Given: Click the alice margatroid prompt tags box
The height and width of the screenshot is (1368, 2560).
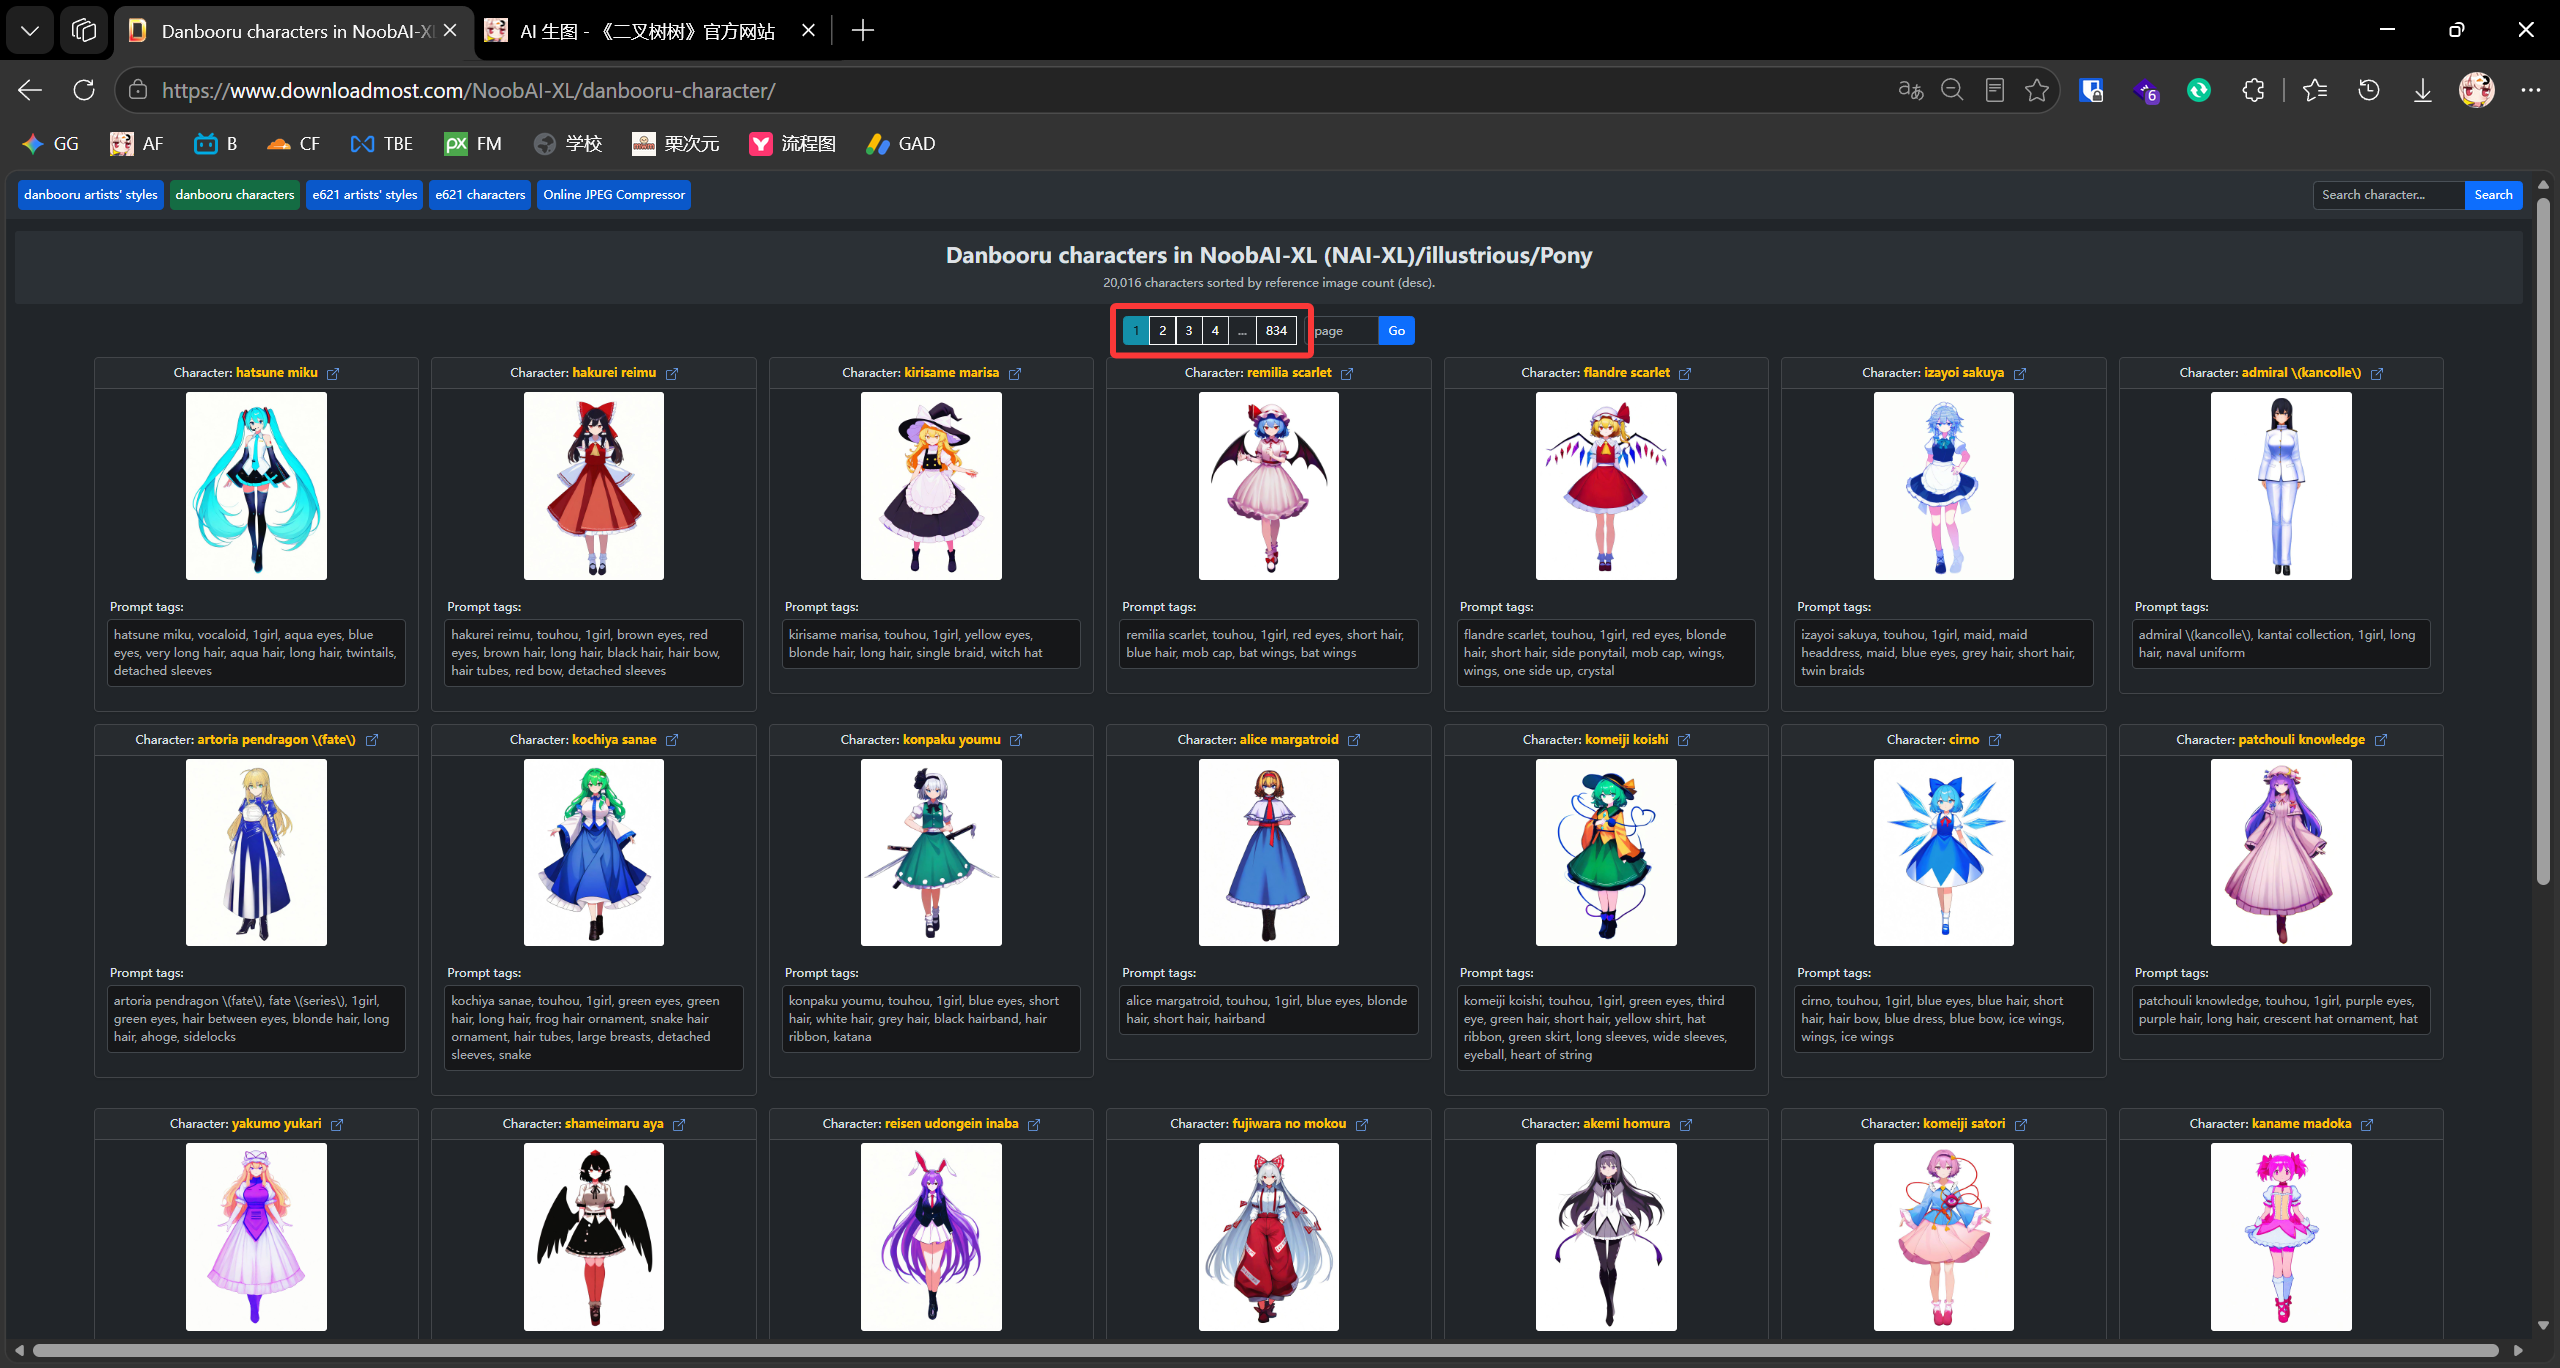Looking at the screenshot, I should pos(1268,1010).
